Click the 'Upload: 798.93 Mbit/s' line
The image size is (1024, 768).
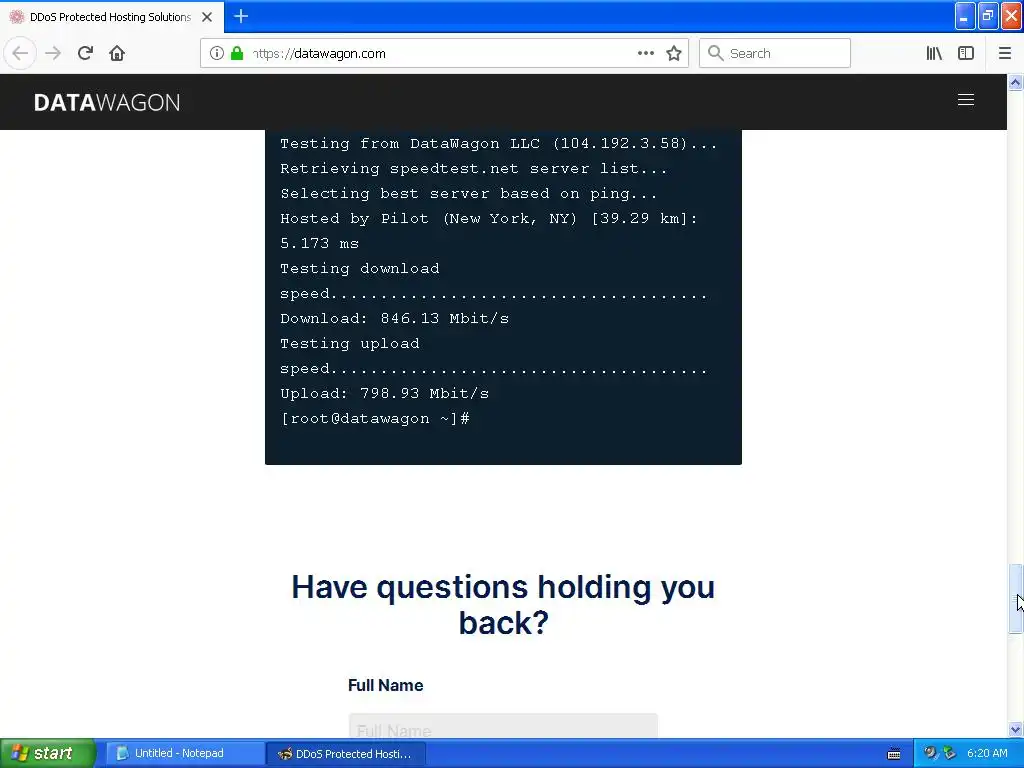coord(385,394)
